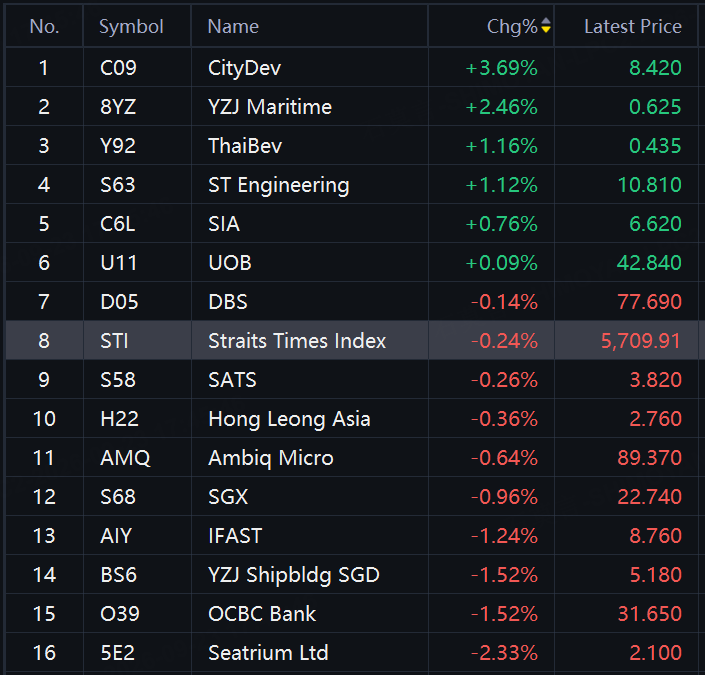Click the SGX latest price 22.740

tap(649, 496)
